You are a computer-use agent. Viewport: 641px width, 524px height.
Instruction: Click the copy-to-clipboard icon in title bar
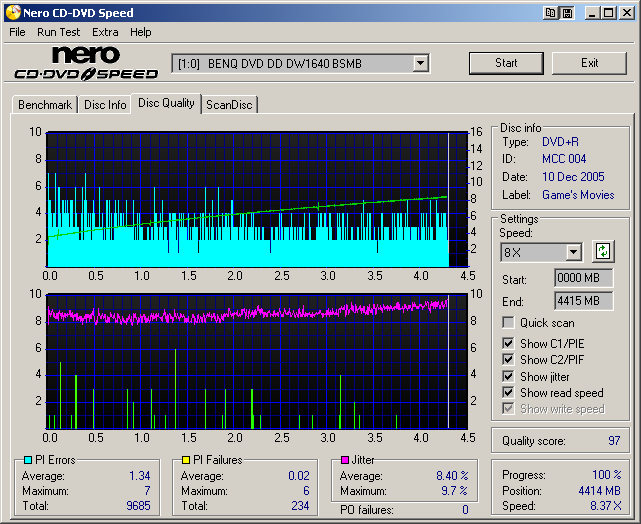point(551,12)
